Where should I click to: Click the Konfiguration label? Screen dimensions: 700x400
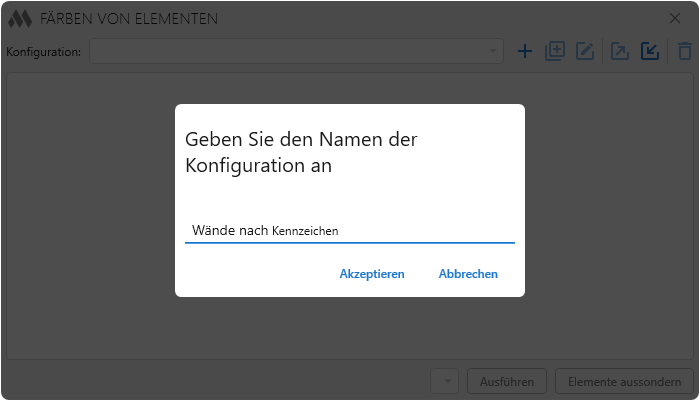click(x=43, y=52)
